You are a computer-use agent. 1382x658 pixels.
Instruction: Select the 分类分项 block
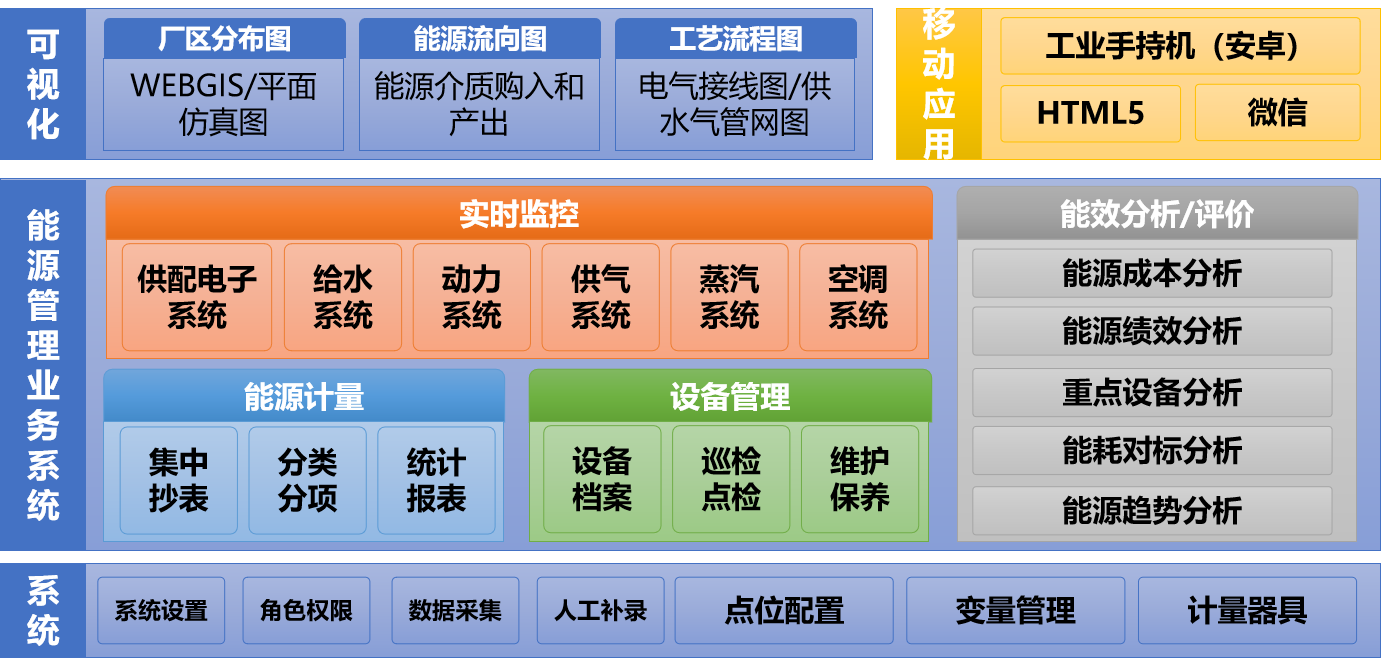click(x=307, y=480)
